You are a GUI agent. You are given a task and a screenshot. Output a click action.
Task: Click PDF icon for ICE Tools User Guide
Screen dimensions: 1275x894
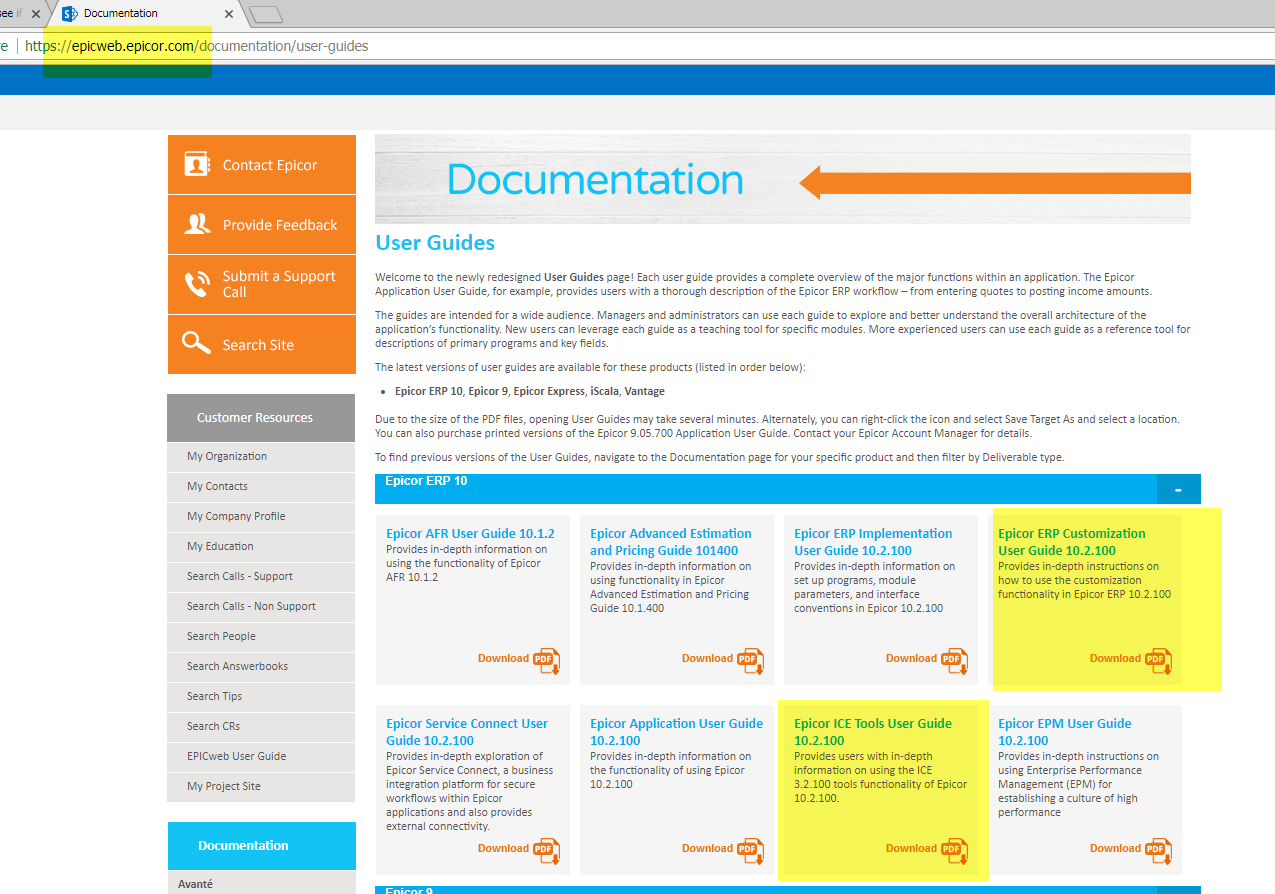[954, 850]
